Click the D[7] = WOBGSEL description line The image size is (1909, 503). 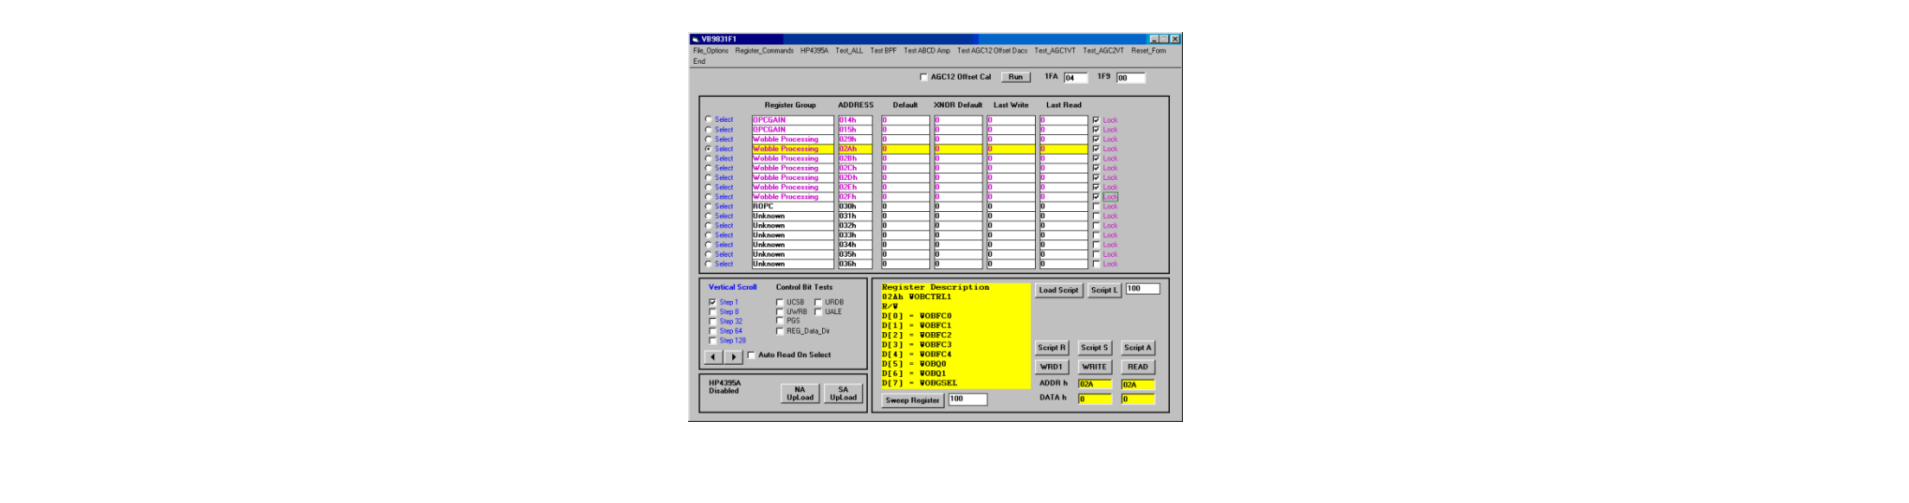click(919, 383)
